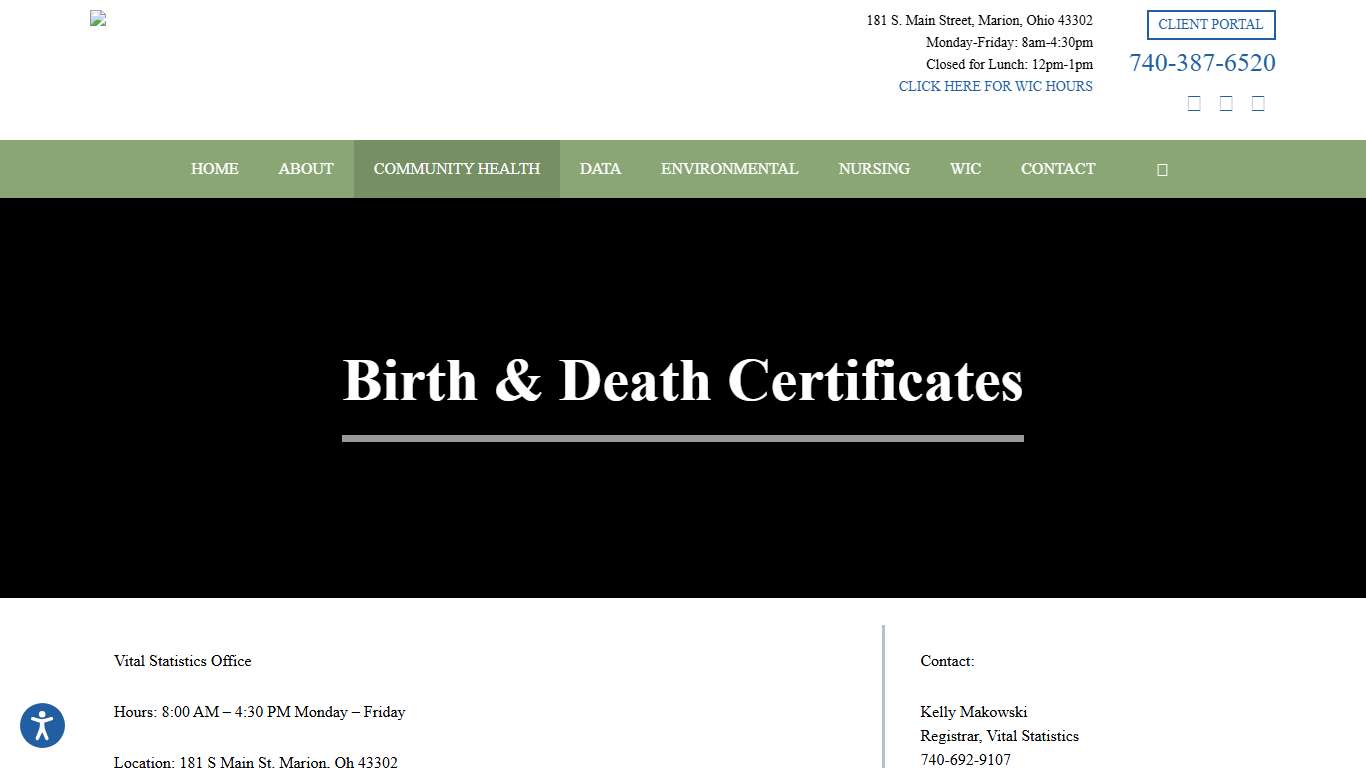Open the ABOUT dropdown menu
This screenshot has height=768, width=1366.
click(x=305, y=169)
